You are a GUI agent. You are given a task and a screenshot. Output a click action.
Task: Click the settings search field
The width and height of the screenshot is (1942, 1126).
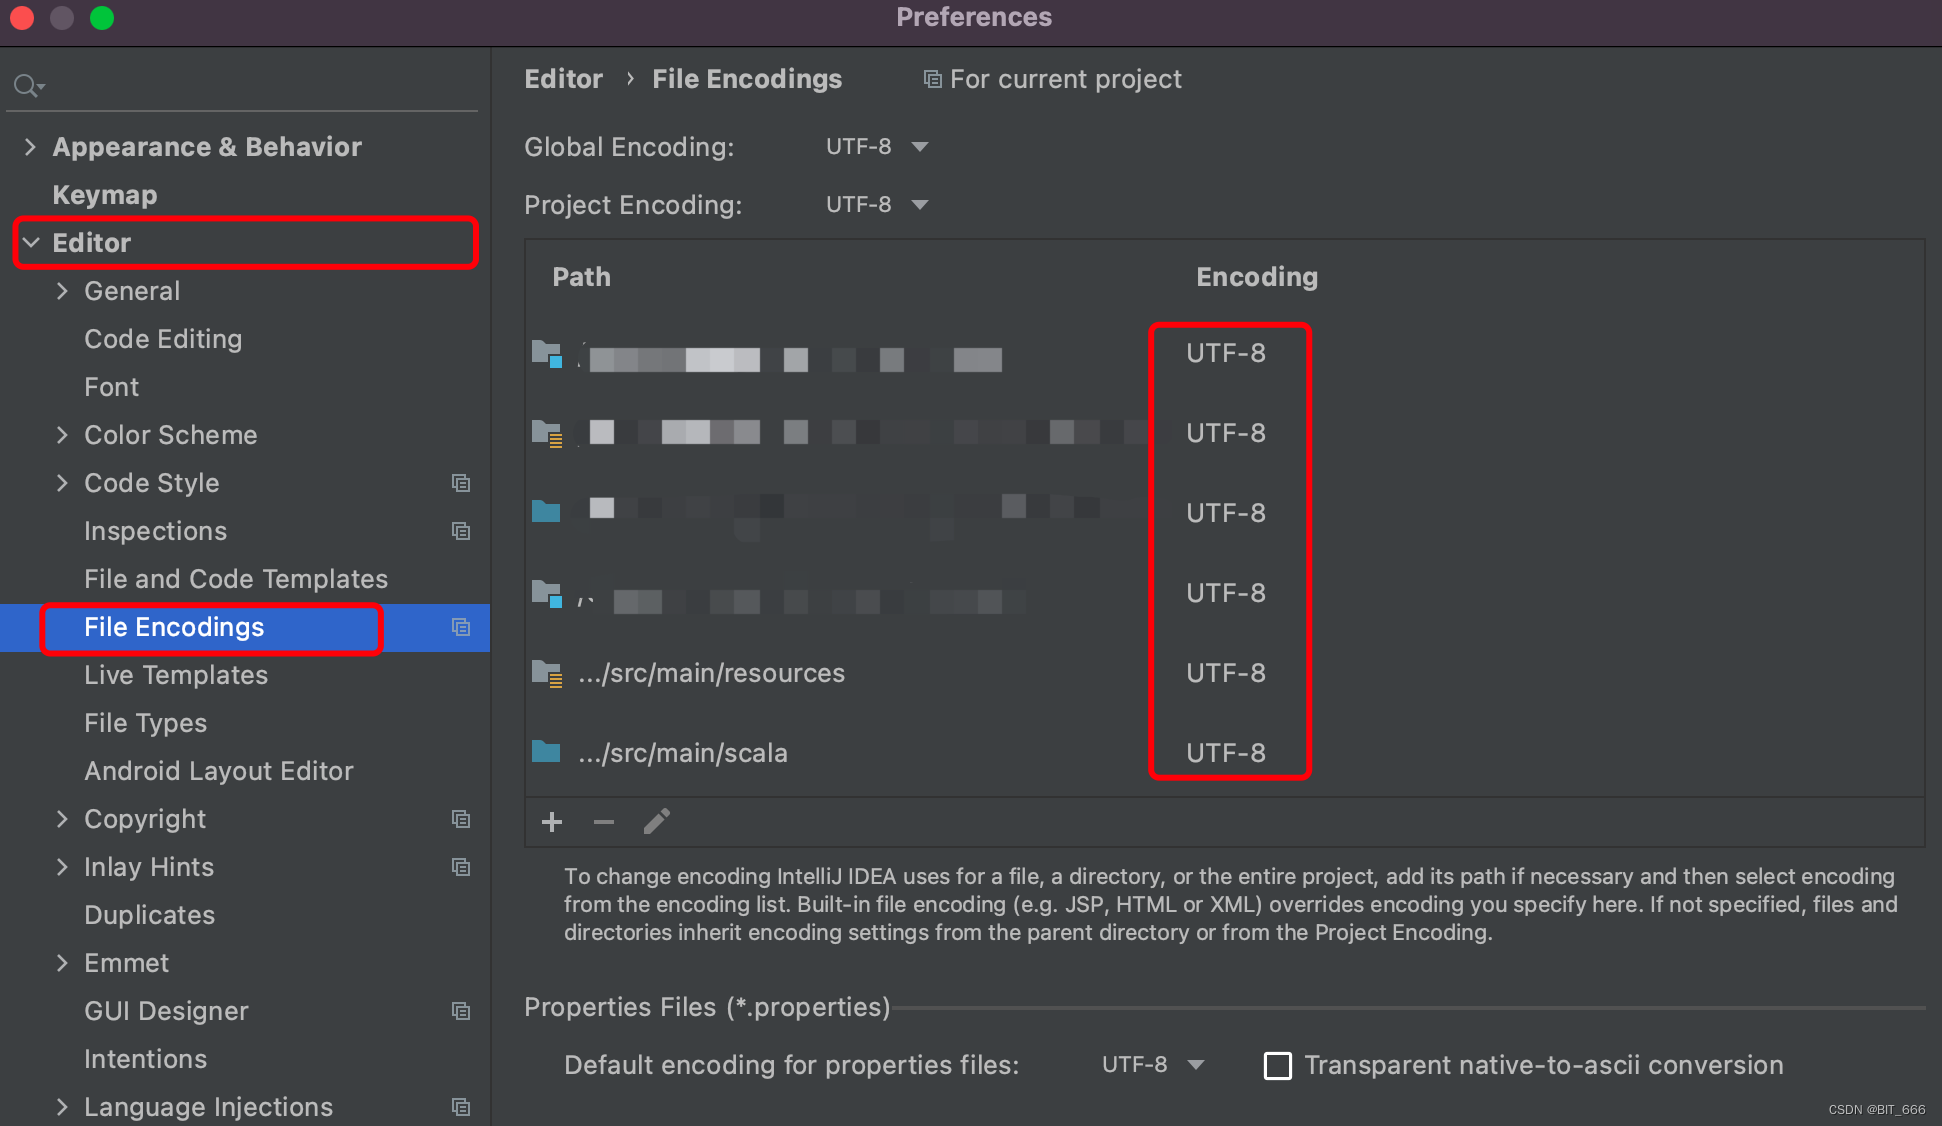[200, 85]
